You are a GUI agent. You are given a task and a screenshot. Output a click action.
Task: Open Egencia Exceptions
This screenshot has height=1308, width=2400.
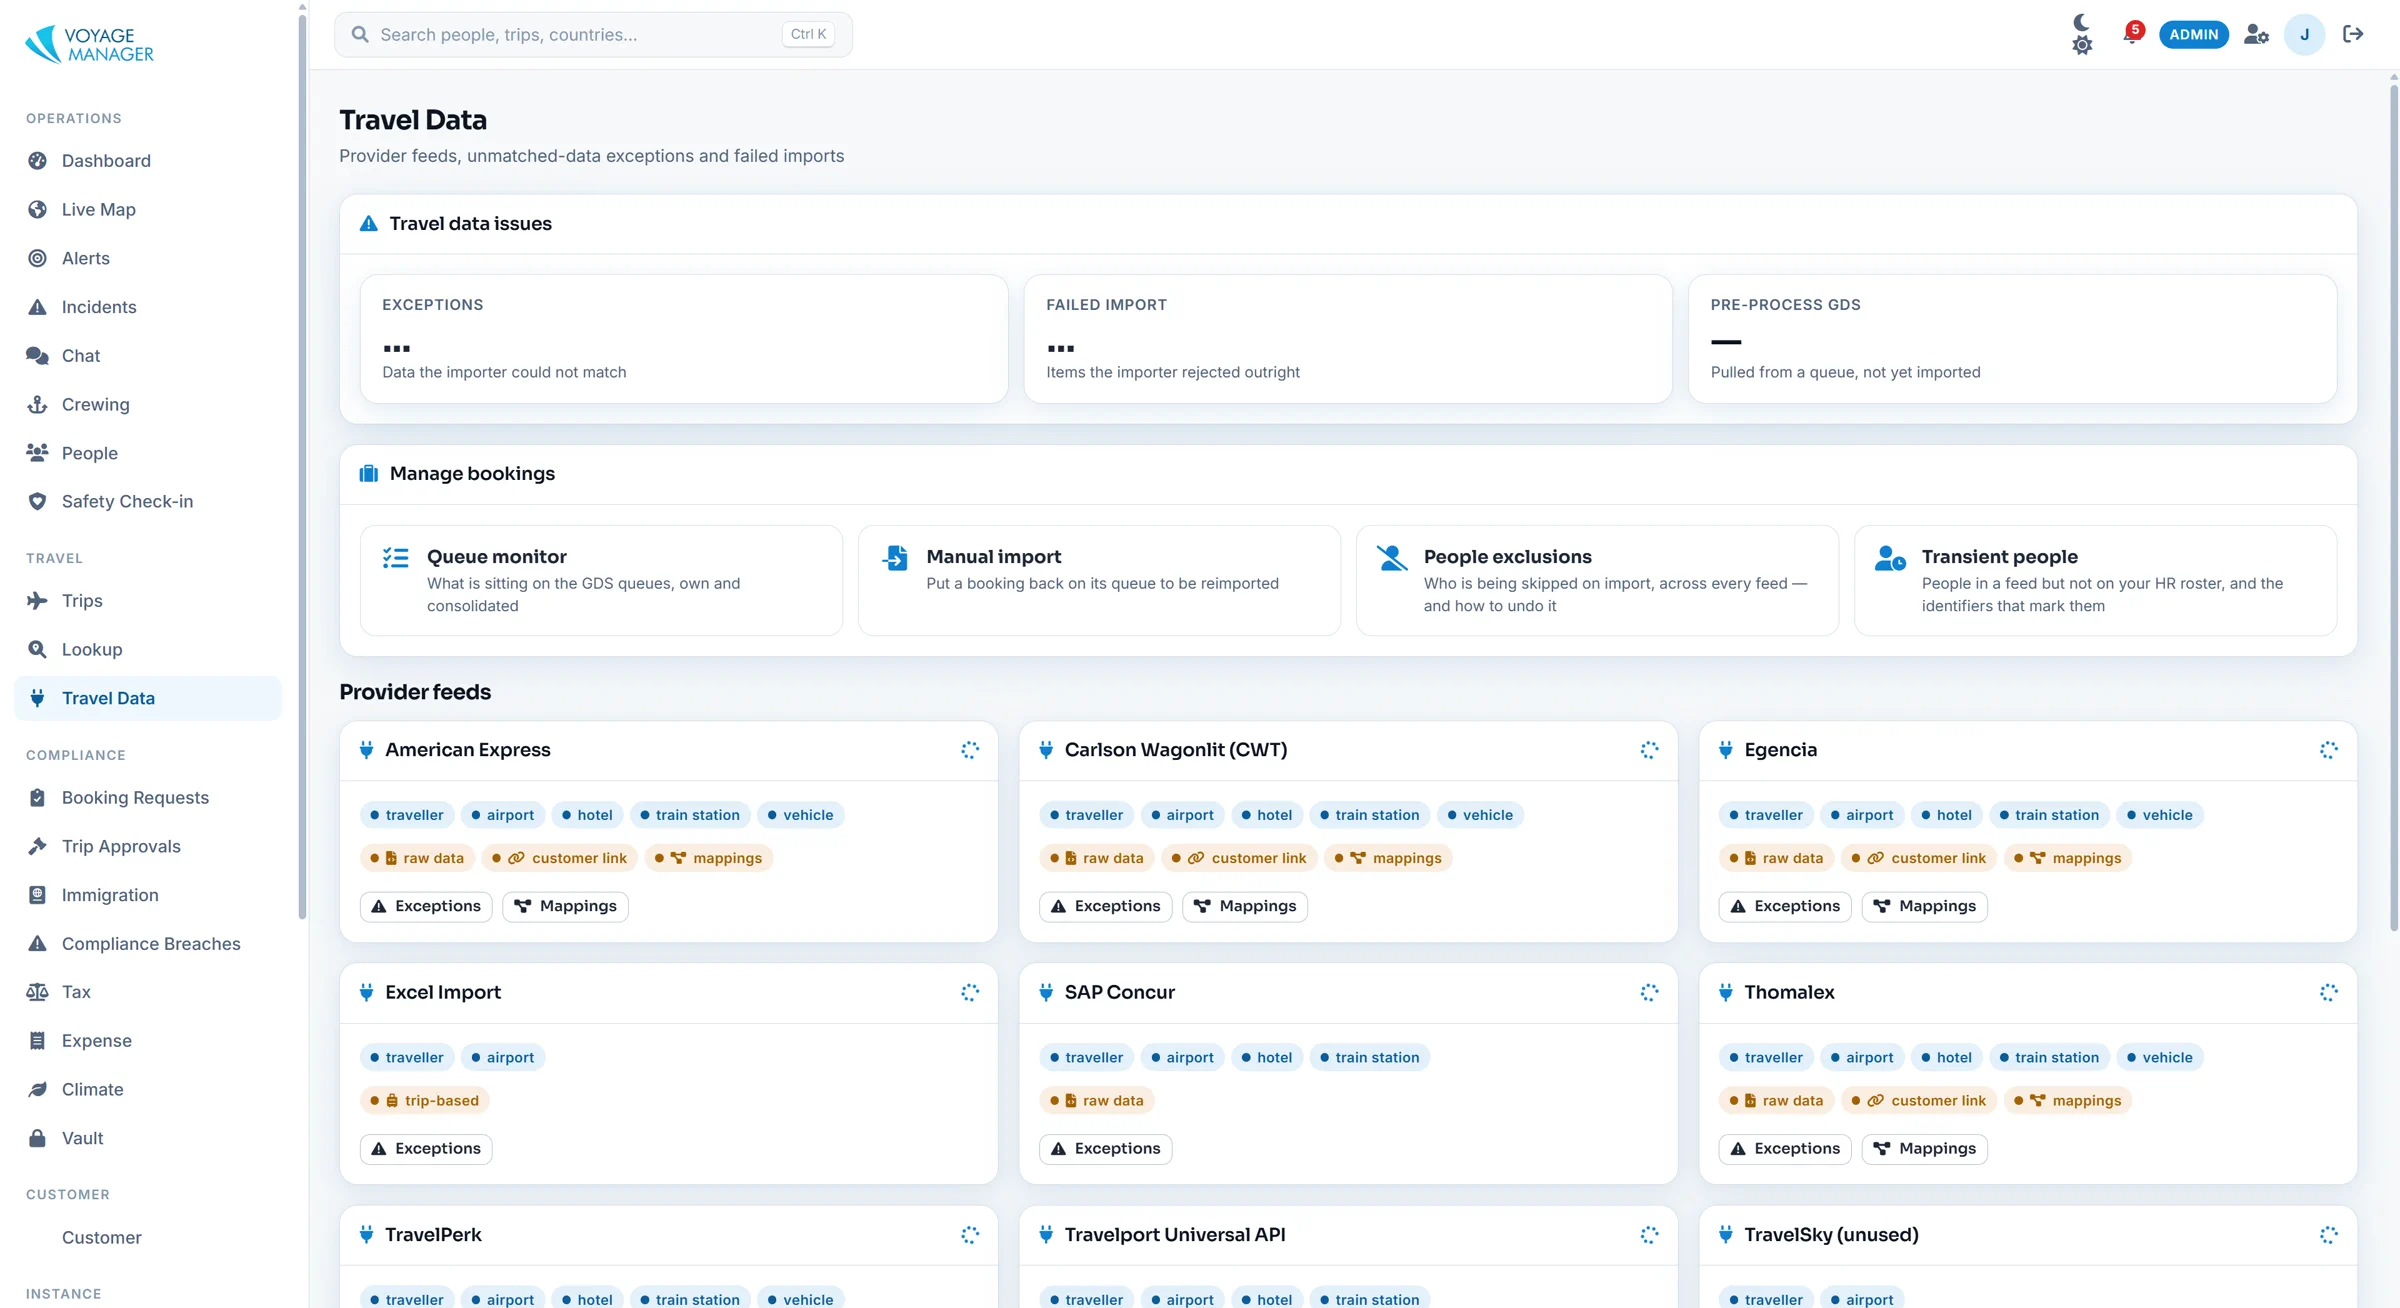point(1785,906)
